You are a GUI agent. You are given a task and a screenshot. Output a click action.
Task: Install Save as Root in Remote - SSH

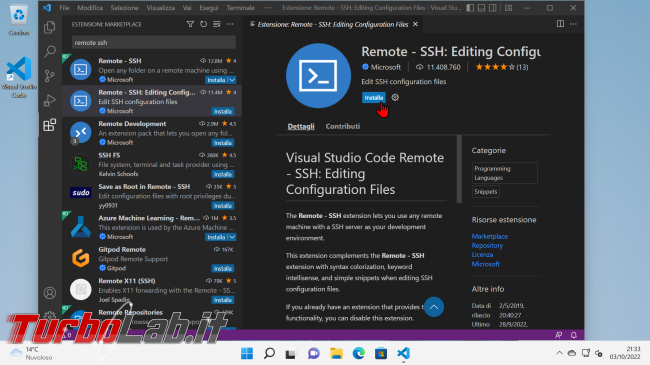click(x=223, y=206)
